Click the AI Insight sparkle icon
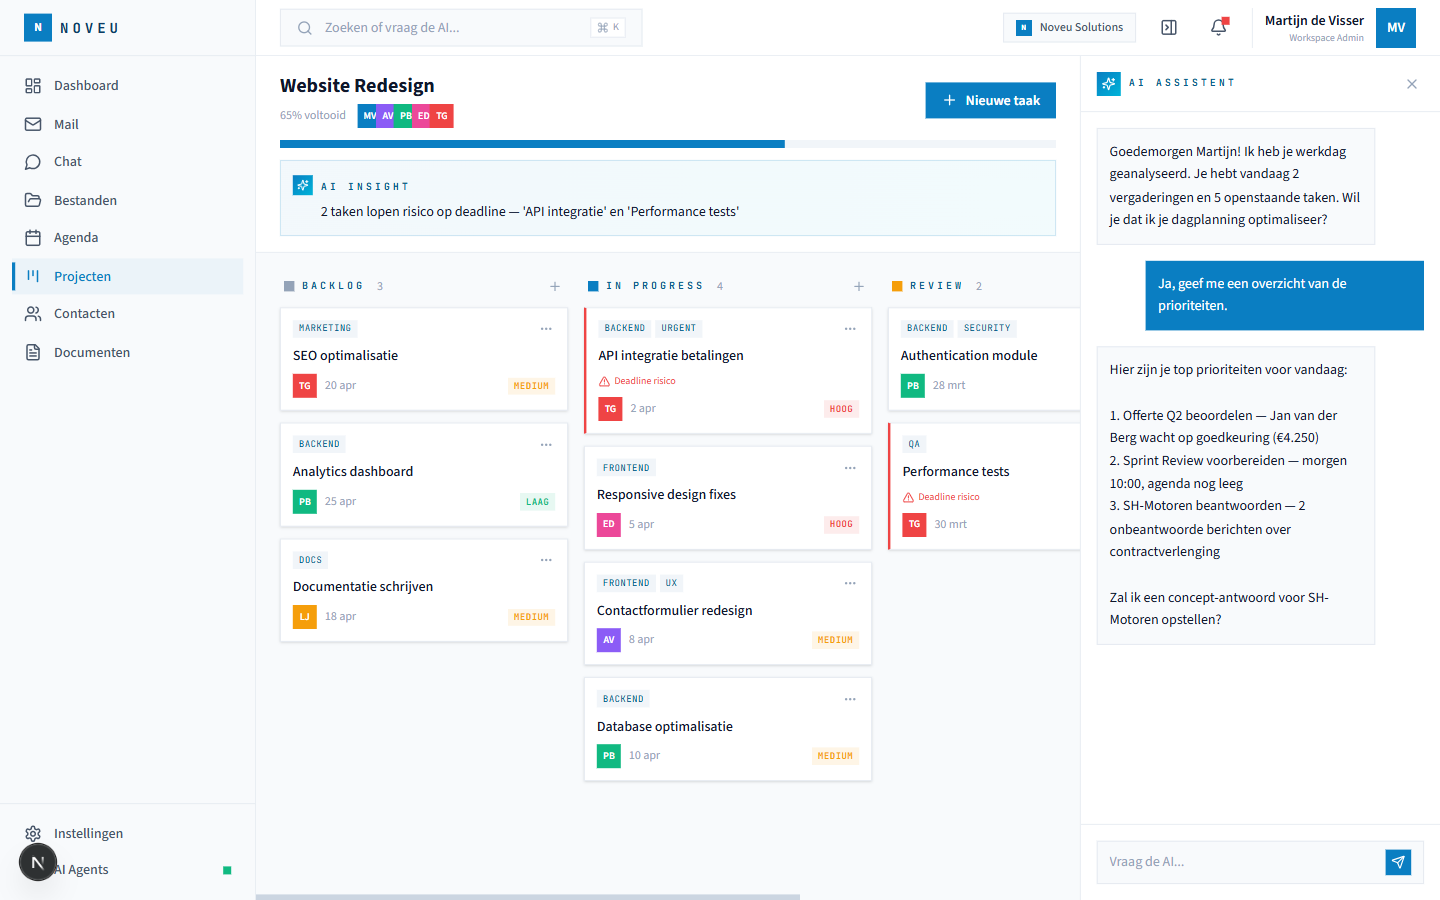 [302, 186]
